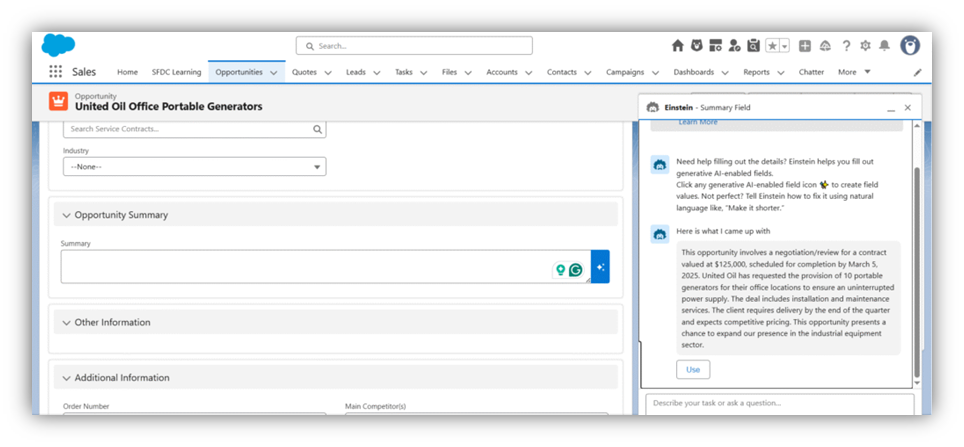Open the Industry picklist

pos(194,167)
